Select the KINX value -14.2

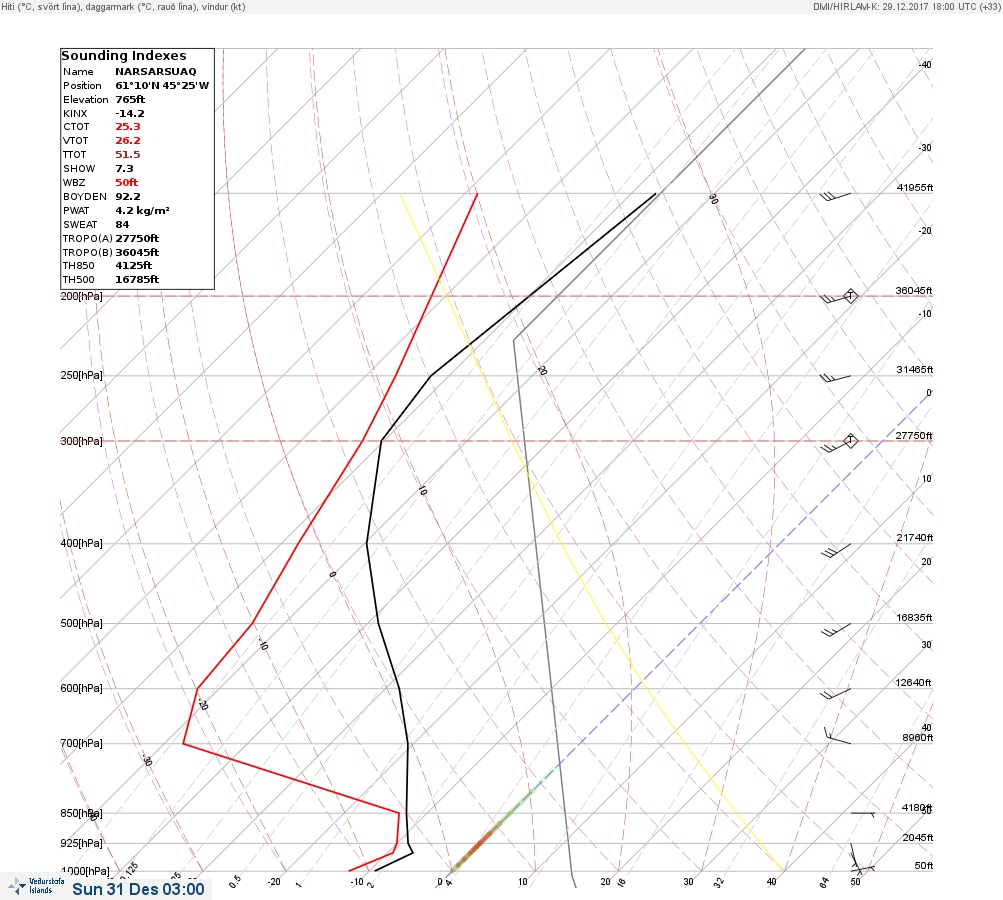click(x=130, y=114)
